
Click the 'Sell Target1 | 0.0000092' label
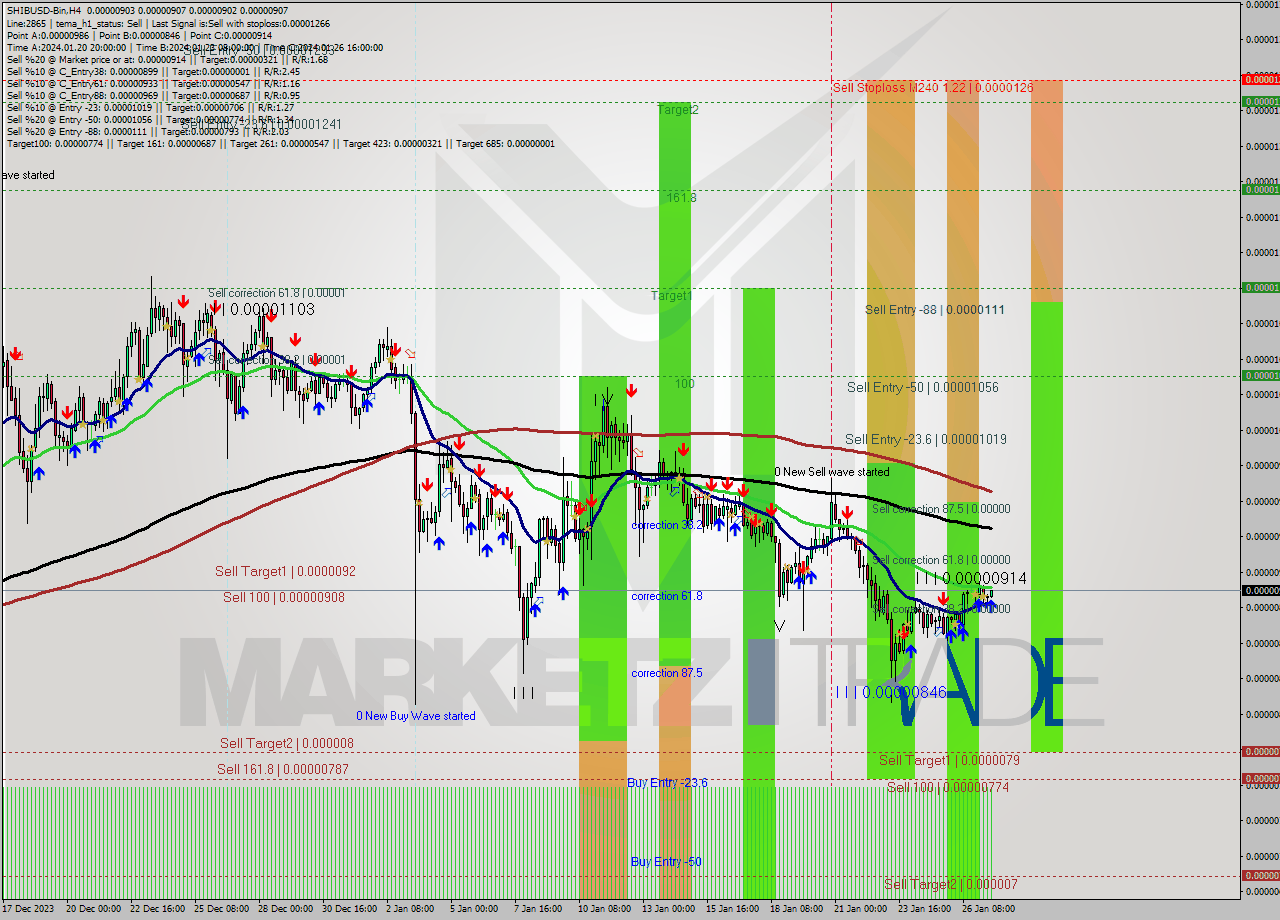[285, 571]
